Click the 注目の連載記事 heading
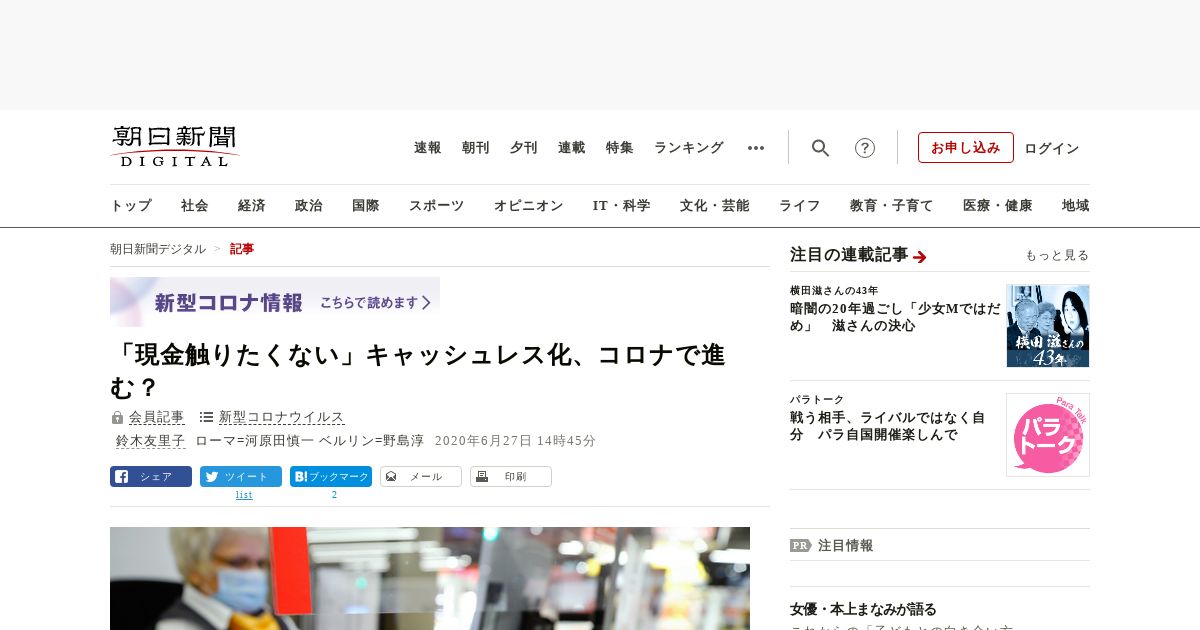 coord(849,255)
